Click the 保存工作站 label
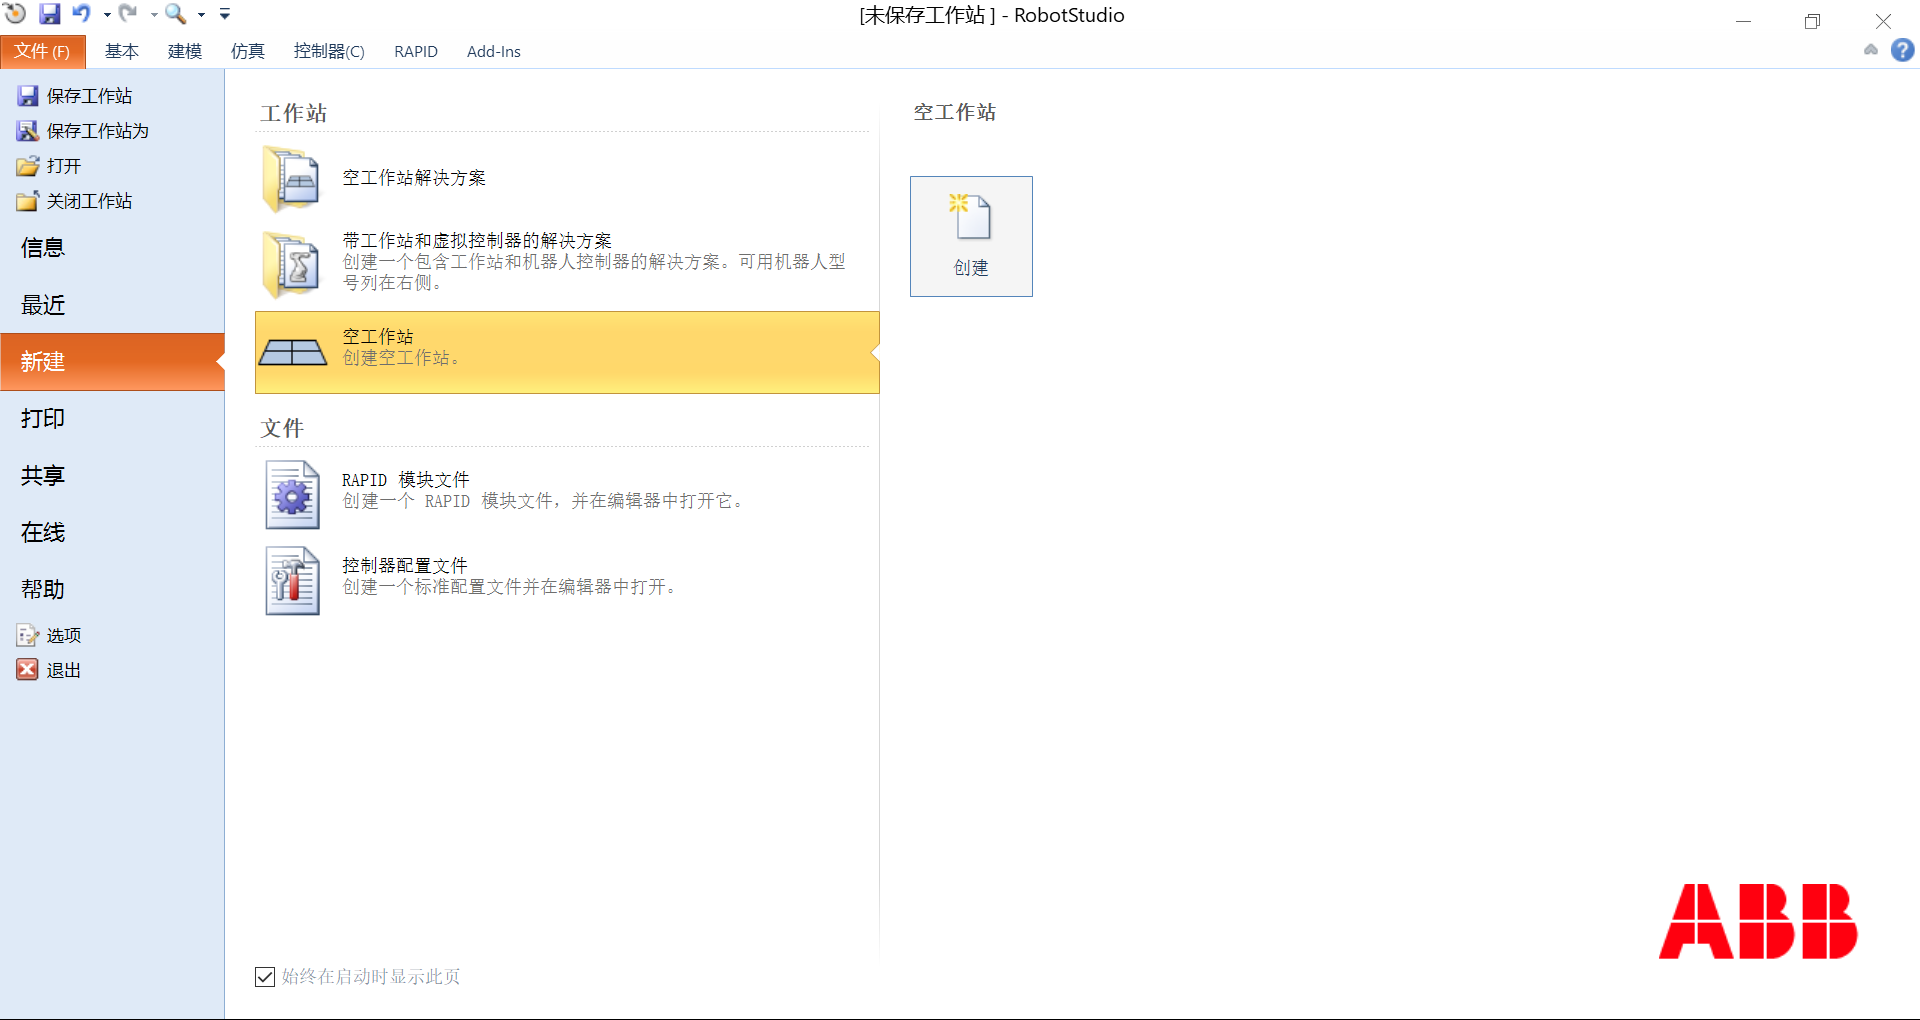This screenshot has width=1920, height=1020. click(90, 96)
